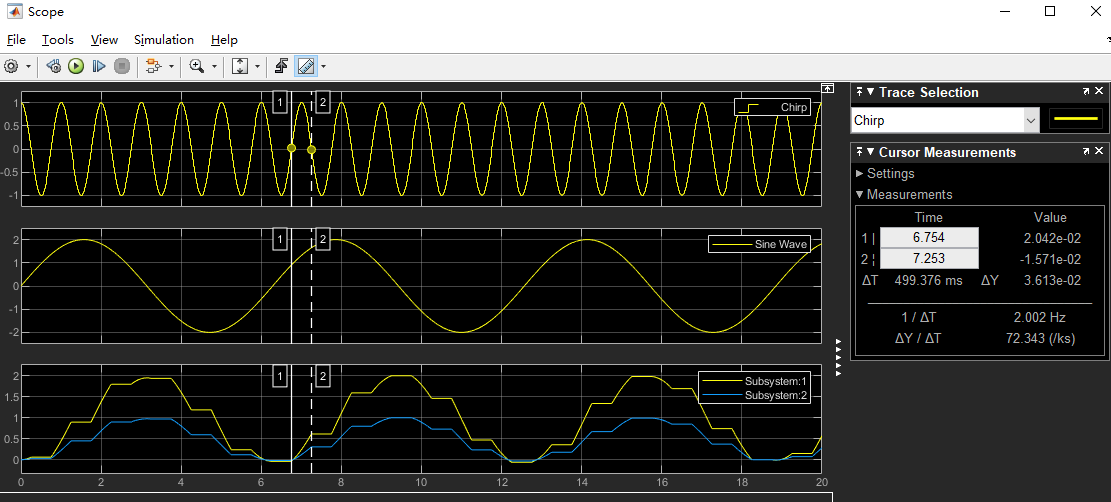The width and height of the screenshot is (1111, 502).
Task: Click cursor 1 value 2.042e-02
Action: (1052, 238)
